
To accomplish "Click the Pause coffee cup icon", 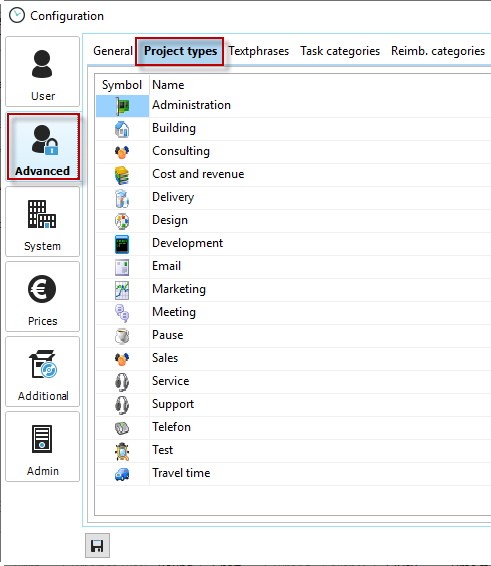I will click(122, 336).
